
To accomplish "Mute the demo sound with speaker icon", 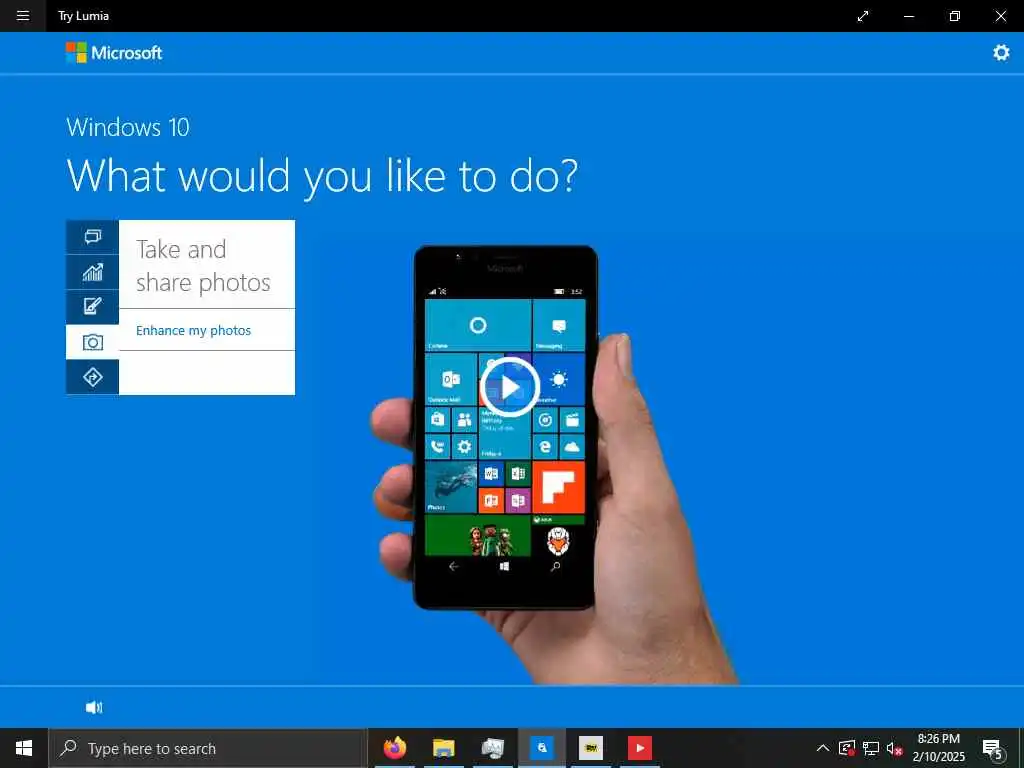I will coord(94,707).
